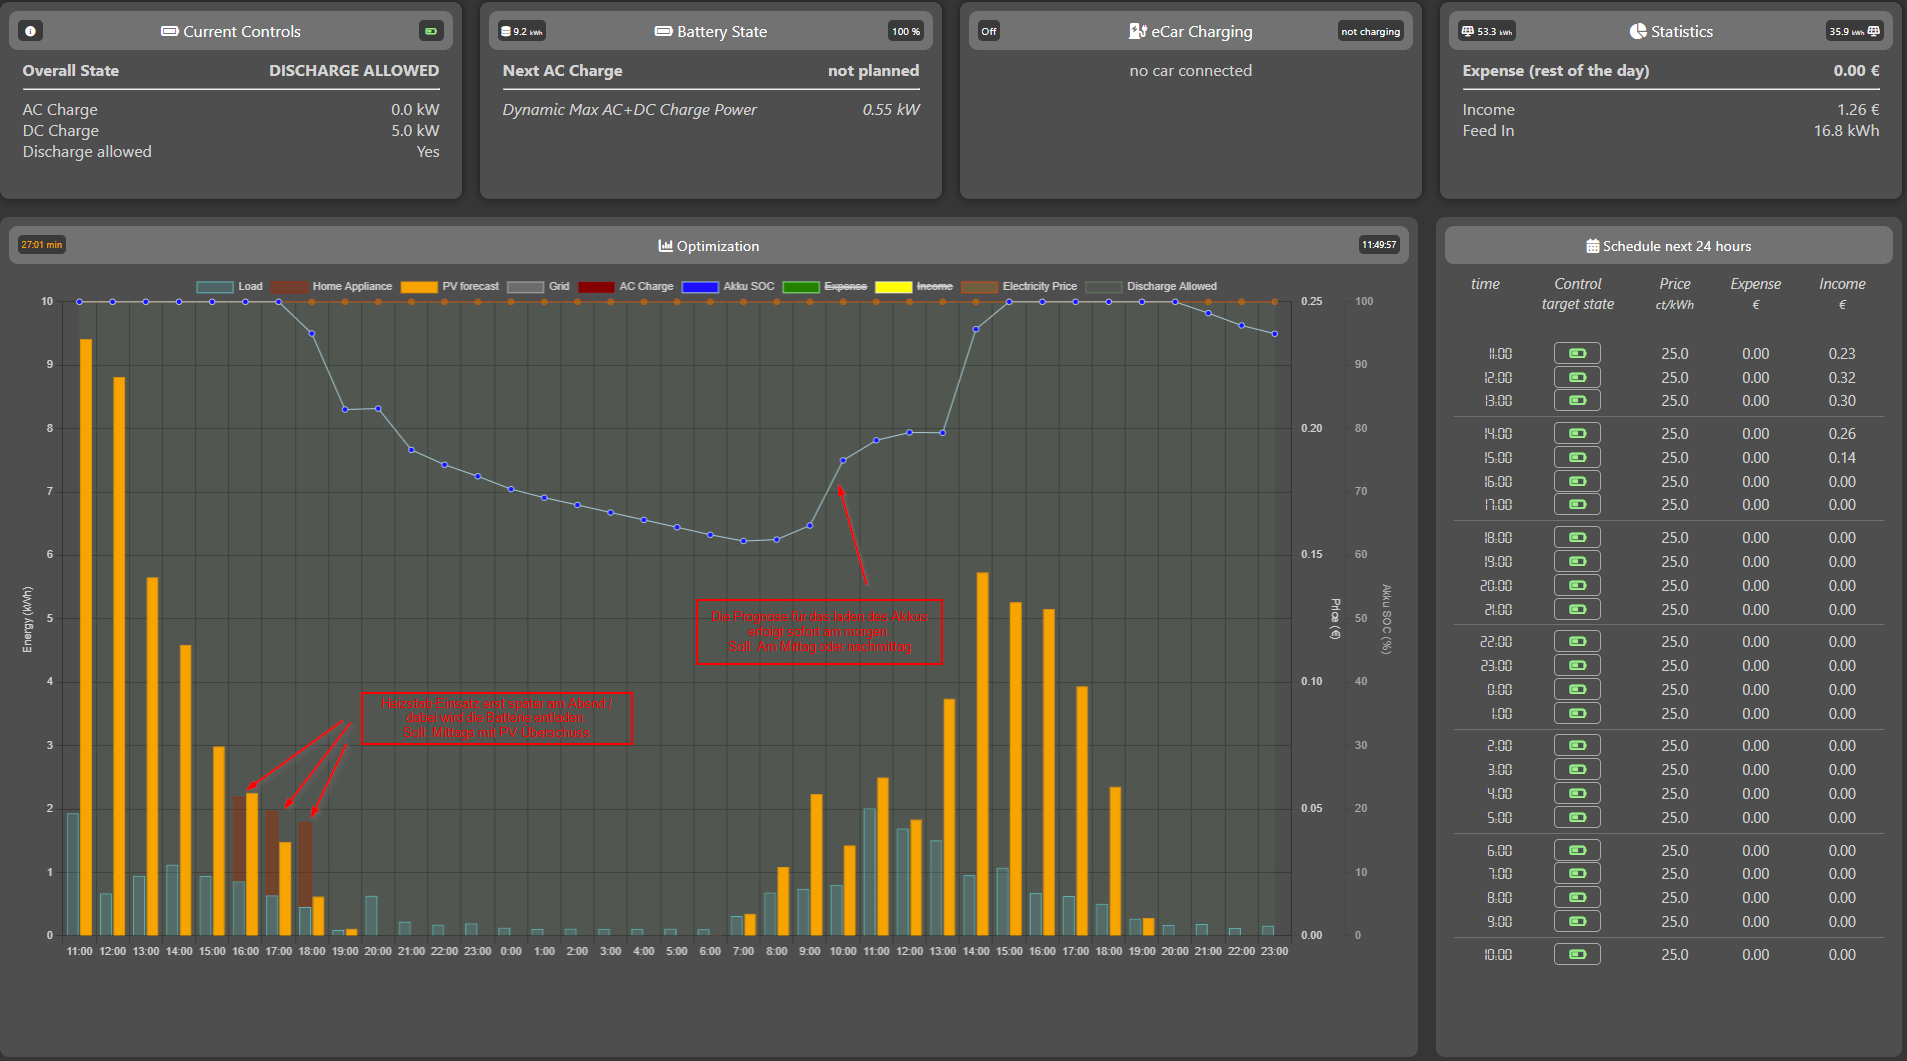This screenshot has width=1907, height=1061.
Task: Click the control state icon for 18:00
Action: pyautogui.click(x=1577, y=537)
